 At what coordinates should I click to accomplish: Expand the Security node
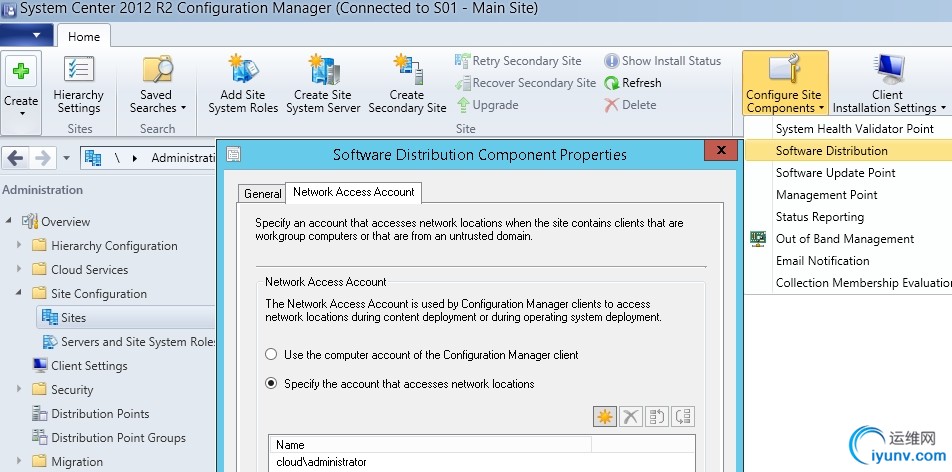tap(19, 388)
